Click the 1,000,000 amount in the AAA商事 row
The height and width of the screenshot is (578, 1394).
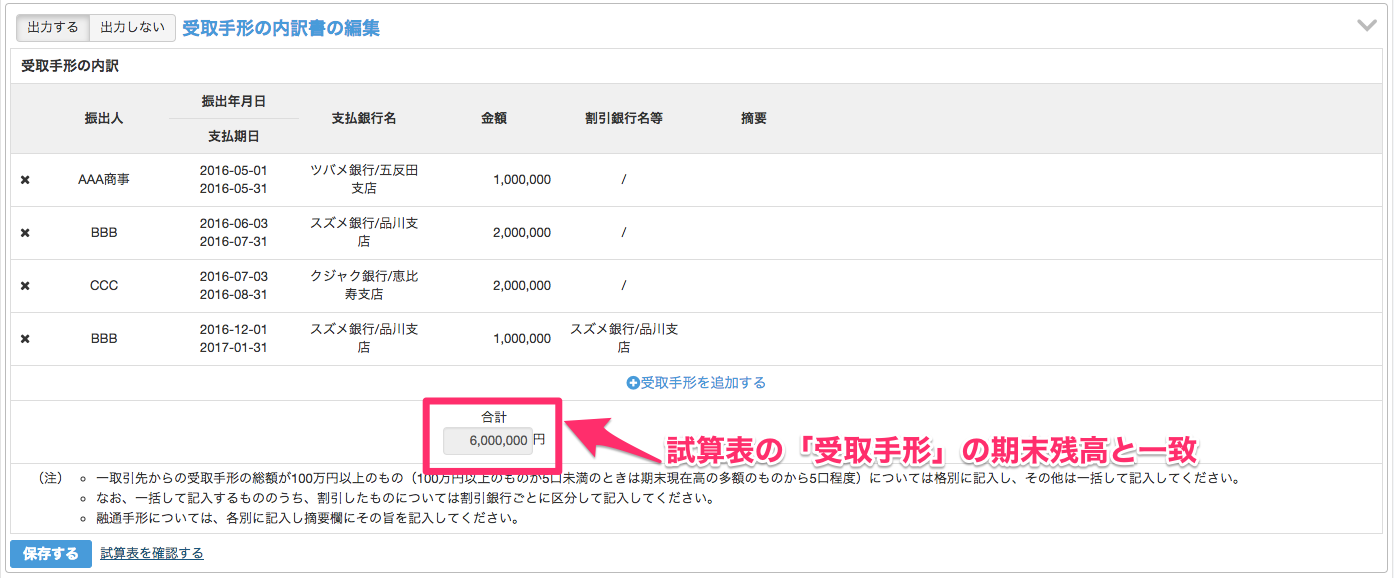(522, 180)
